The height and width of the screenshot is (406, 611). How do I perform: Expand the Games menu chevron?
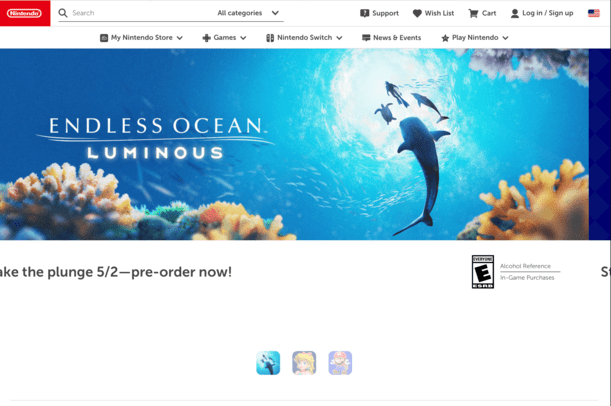[x=243, y=38]
